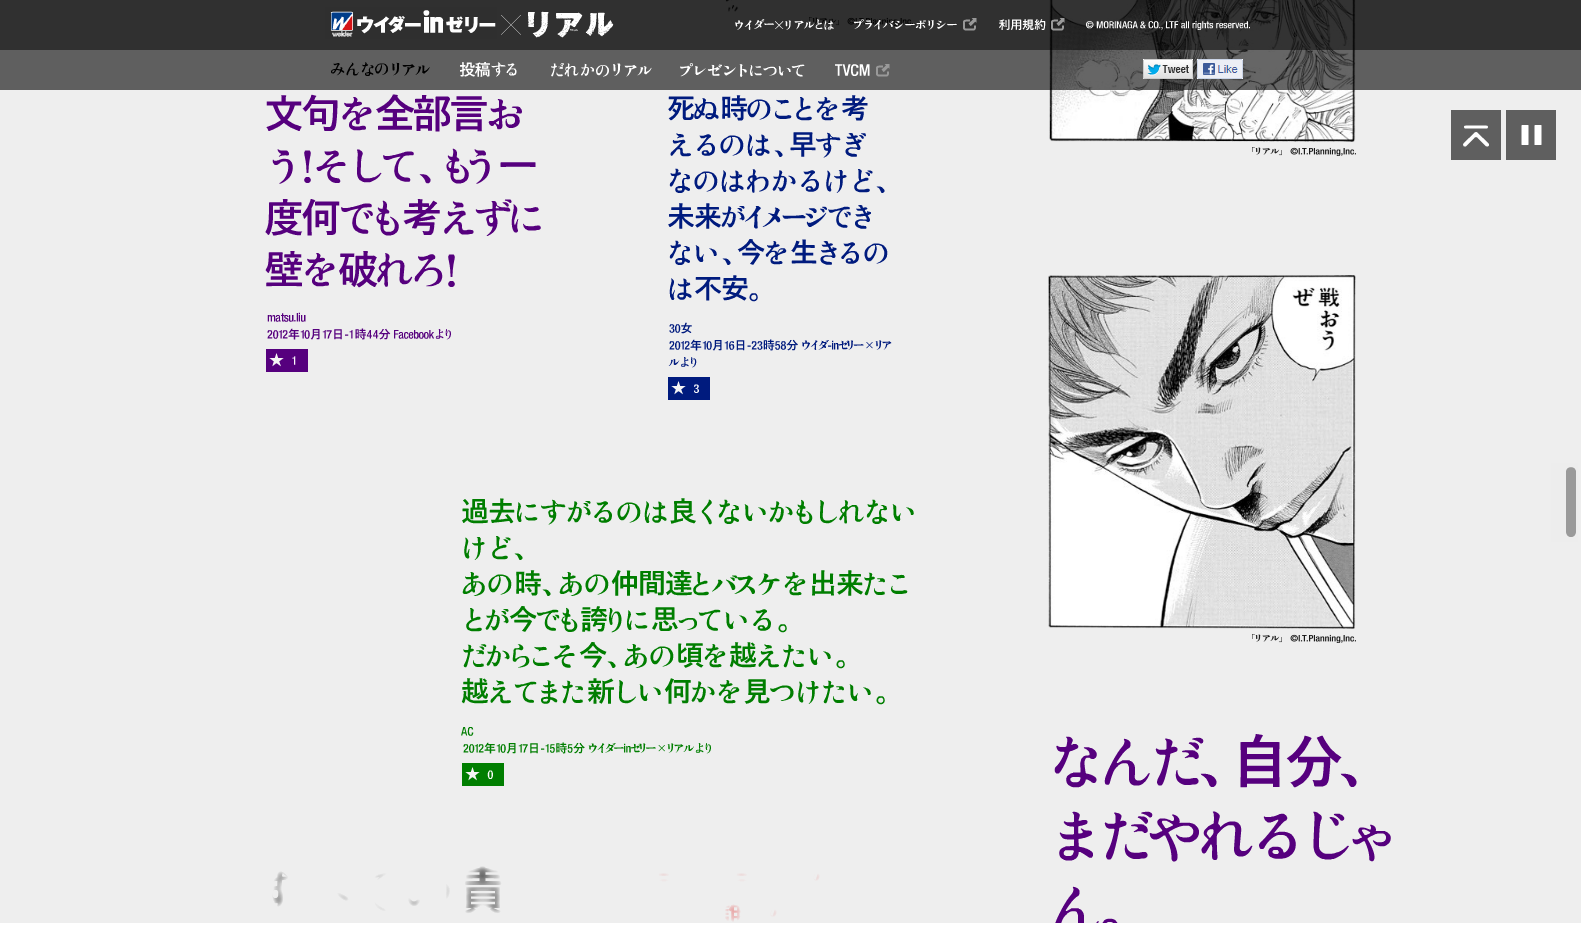Click the Tweet button

[x=1167, y=69]
